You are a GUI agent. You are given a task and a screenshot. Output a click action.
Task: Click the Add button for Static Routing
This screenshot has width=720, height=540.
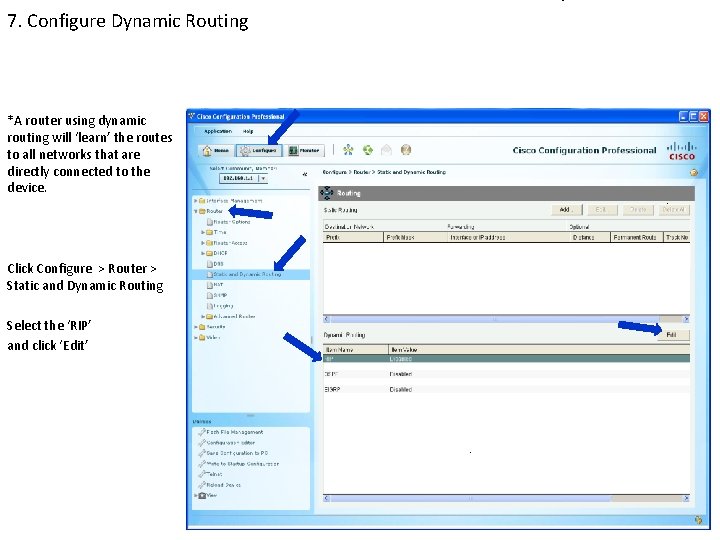tap(567, 210)
